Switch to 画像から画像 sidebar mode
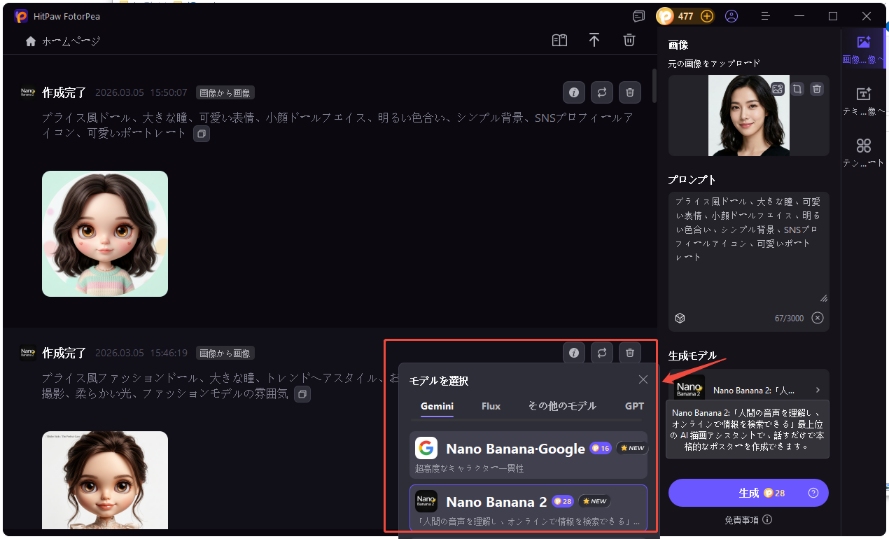This screenshot has height=539, width=889. tap(863, 48)
